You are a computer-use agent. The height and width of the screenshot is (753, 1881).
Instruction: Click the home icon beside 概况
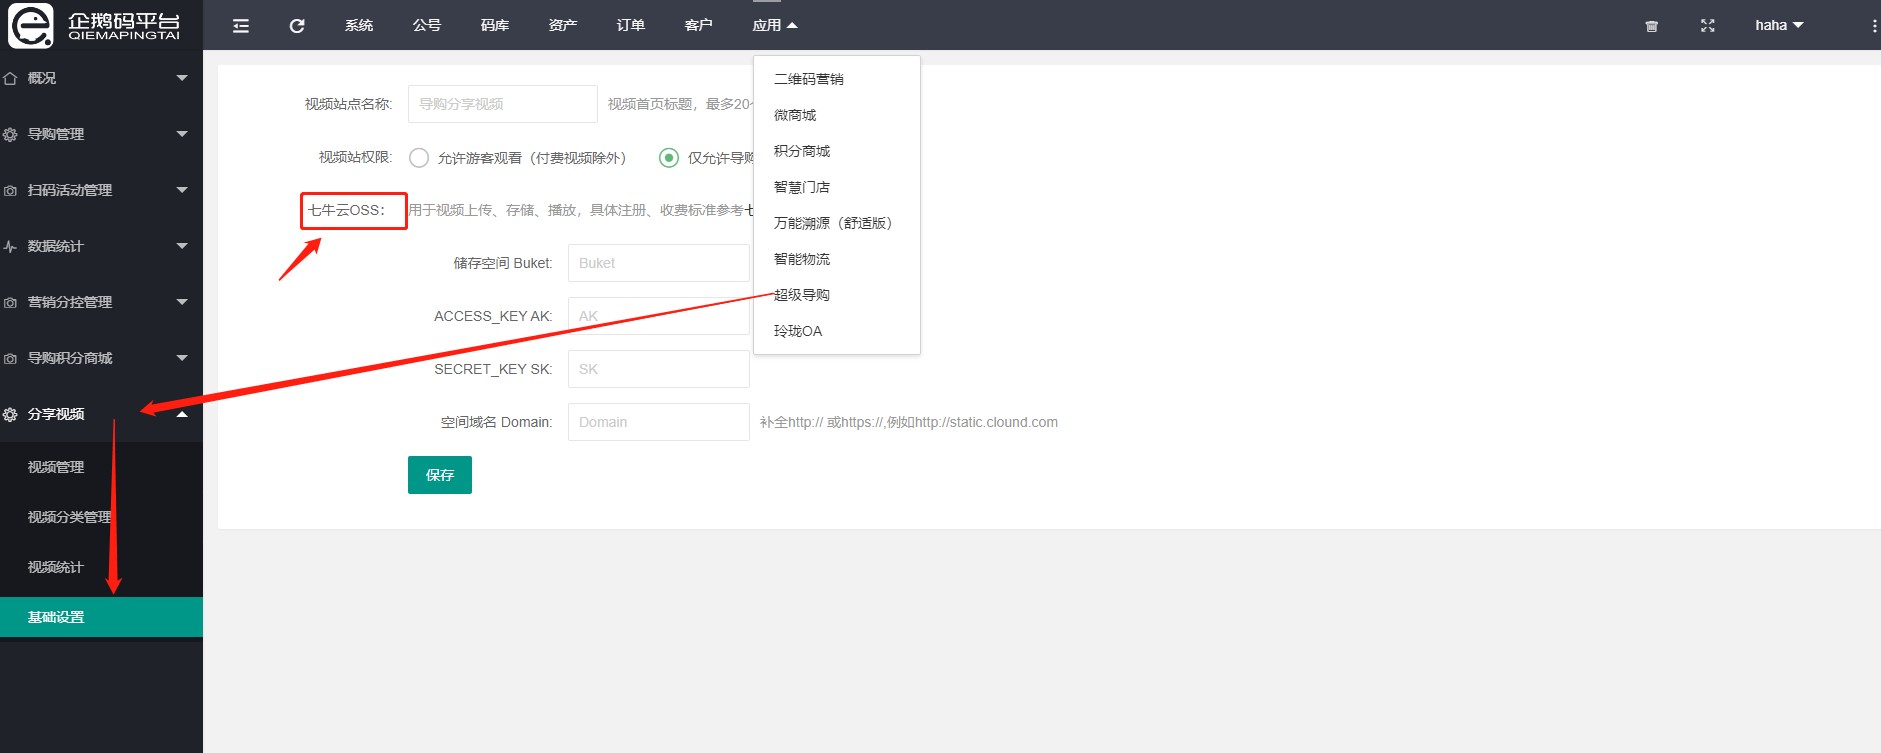click(x=10, y=78)
